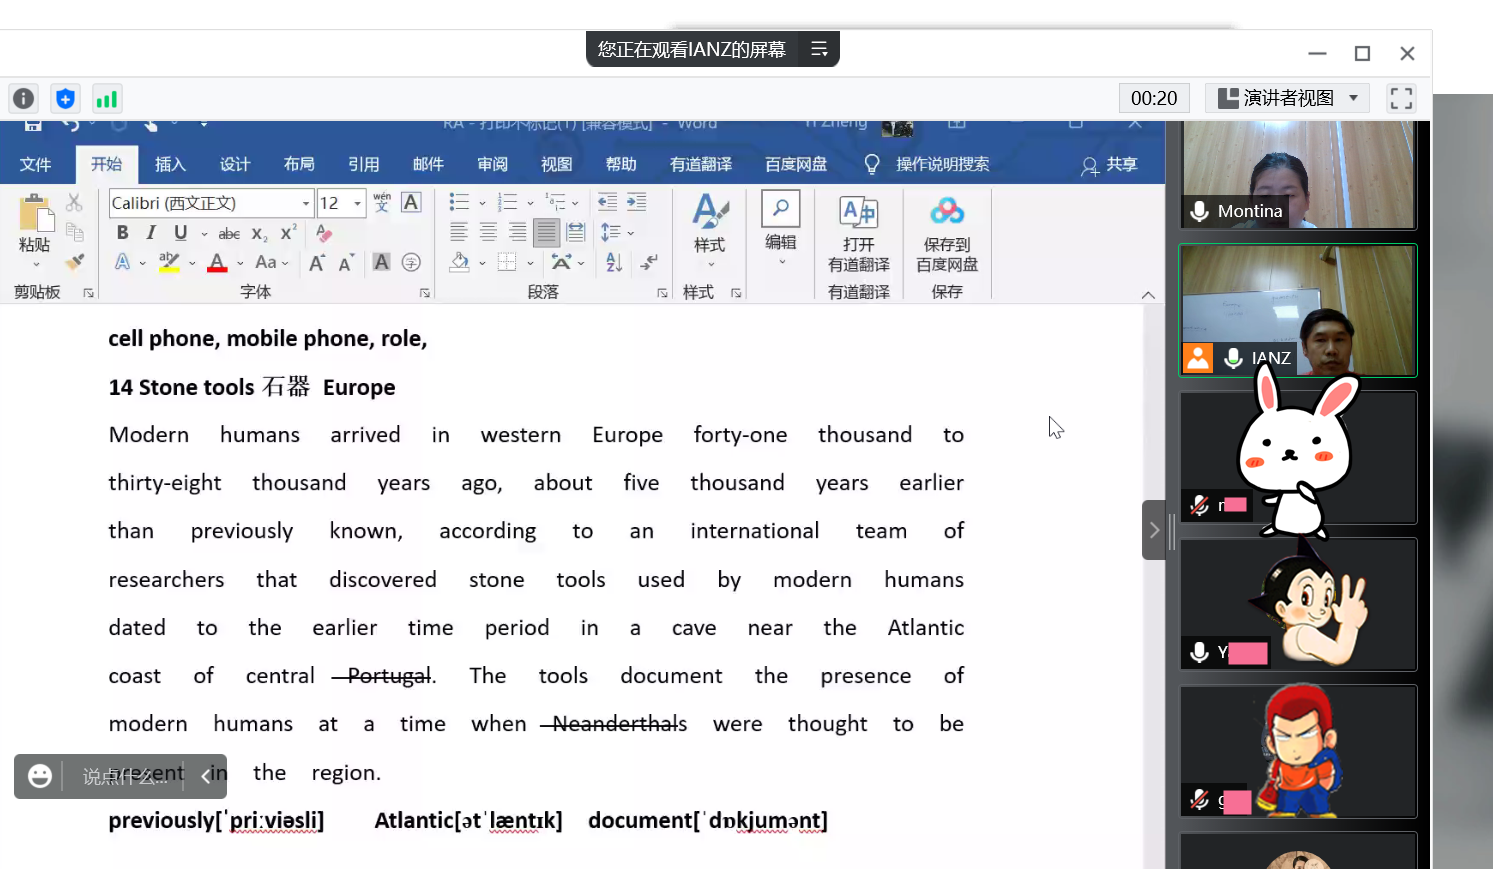Align text left

point(459,232)
